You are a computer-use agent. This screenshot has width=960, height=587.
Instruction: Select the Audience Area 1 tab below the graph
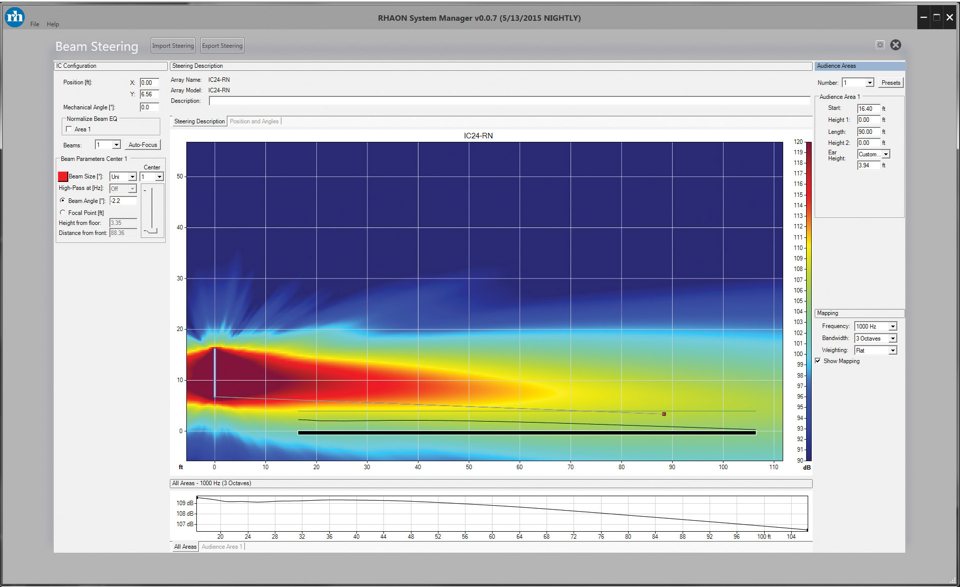pyautogui.click(x=222, y=547)
